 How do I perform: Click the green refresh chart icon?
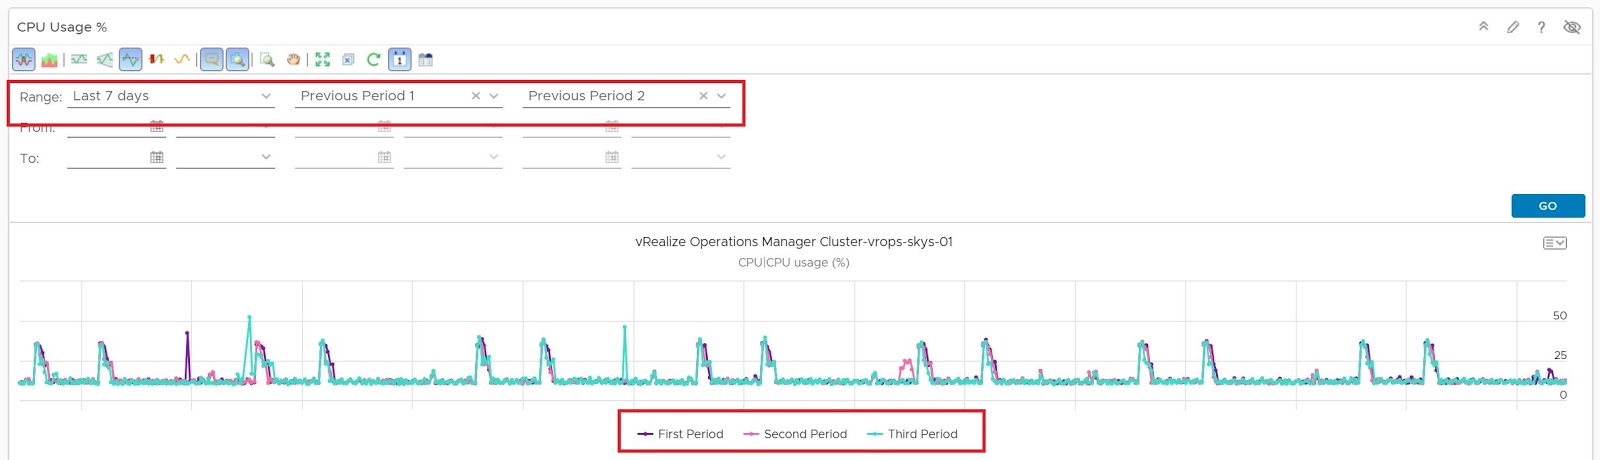(x=373, y=60)
